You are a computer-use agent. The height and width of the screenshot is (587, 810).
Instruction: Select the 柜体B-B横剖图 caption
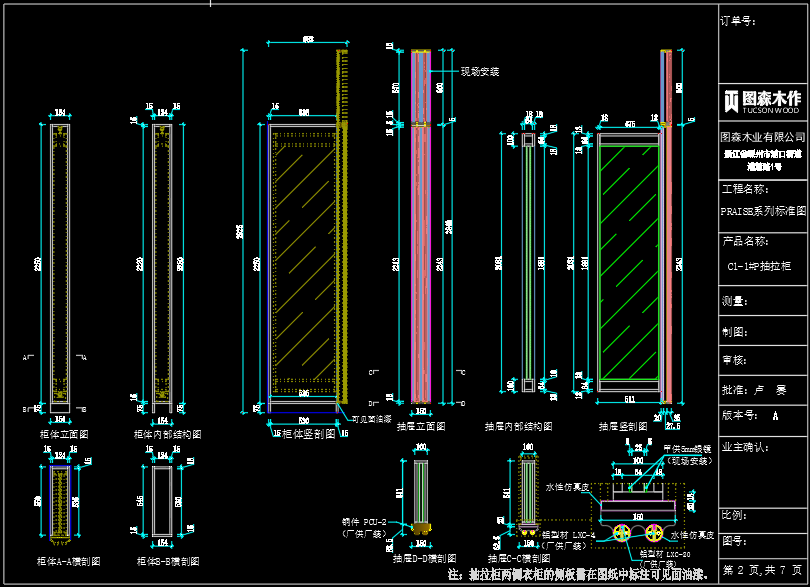168,562
